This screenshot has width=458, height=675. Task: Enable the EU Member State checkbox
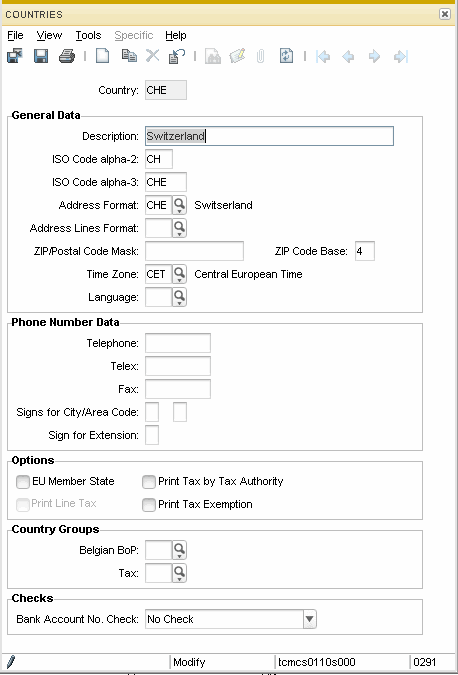(x=23, y=482)
